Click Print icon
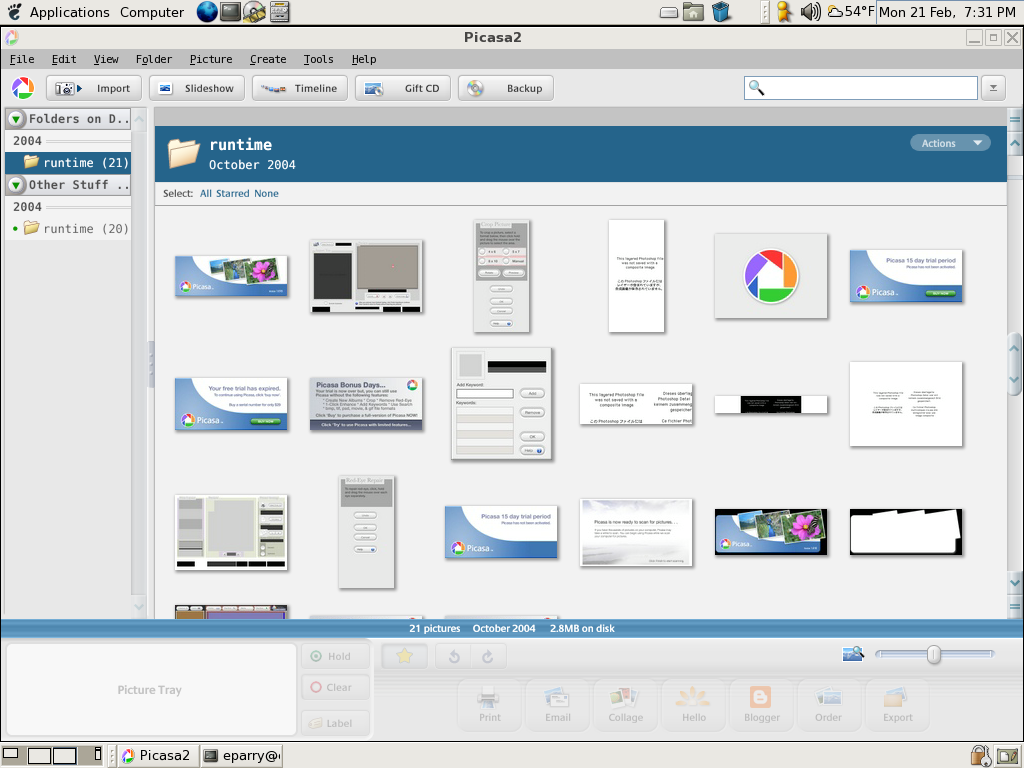This screenshot has width=1024, height=768. (489, 704)
